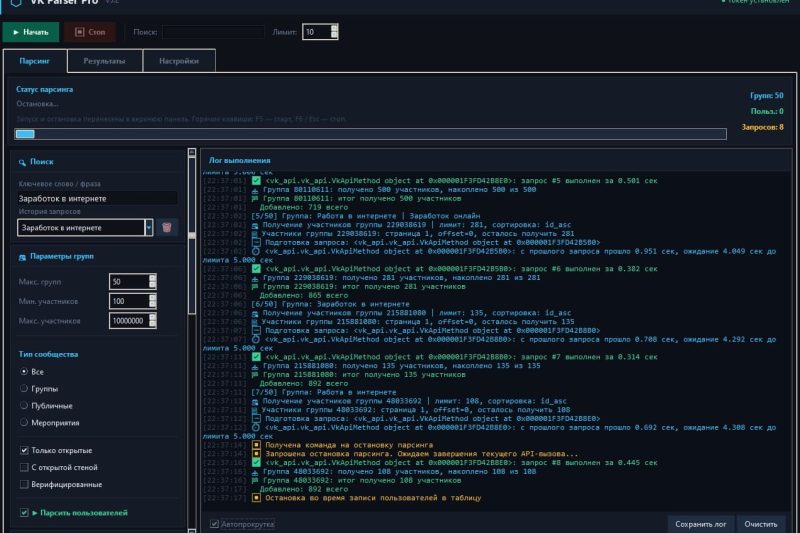Open the Настройки tab
Screen dimensions: 800x533
click(179, 61)
